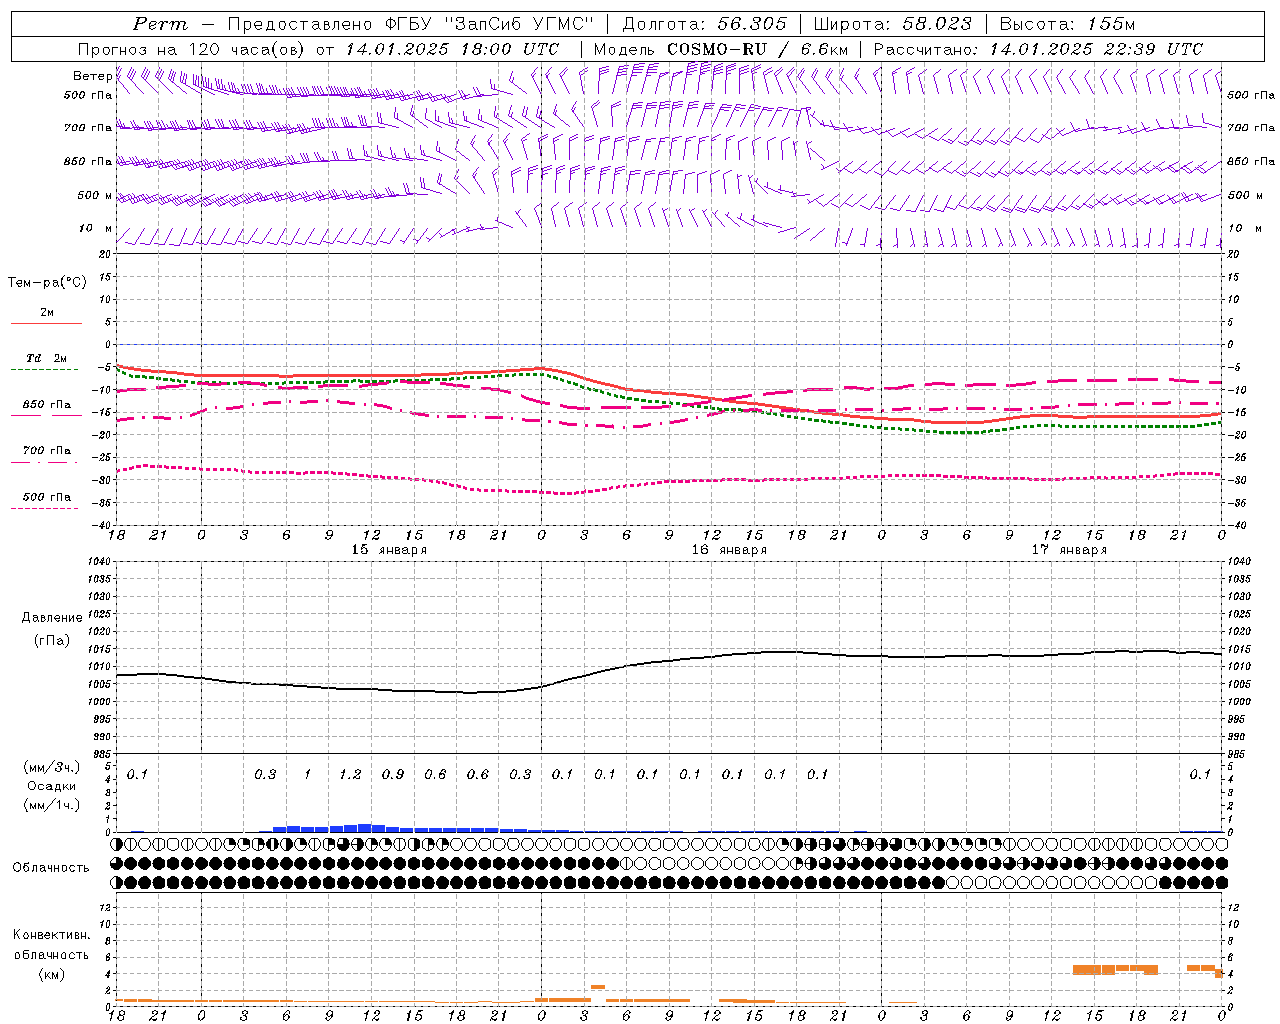Viewport: 1280px width, 1024px height.
Task: Click the "Высота: 155м" header text
Action: (1067, 24)
